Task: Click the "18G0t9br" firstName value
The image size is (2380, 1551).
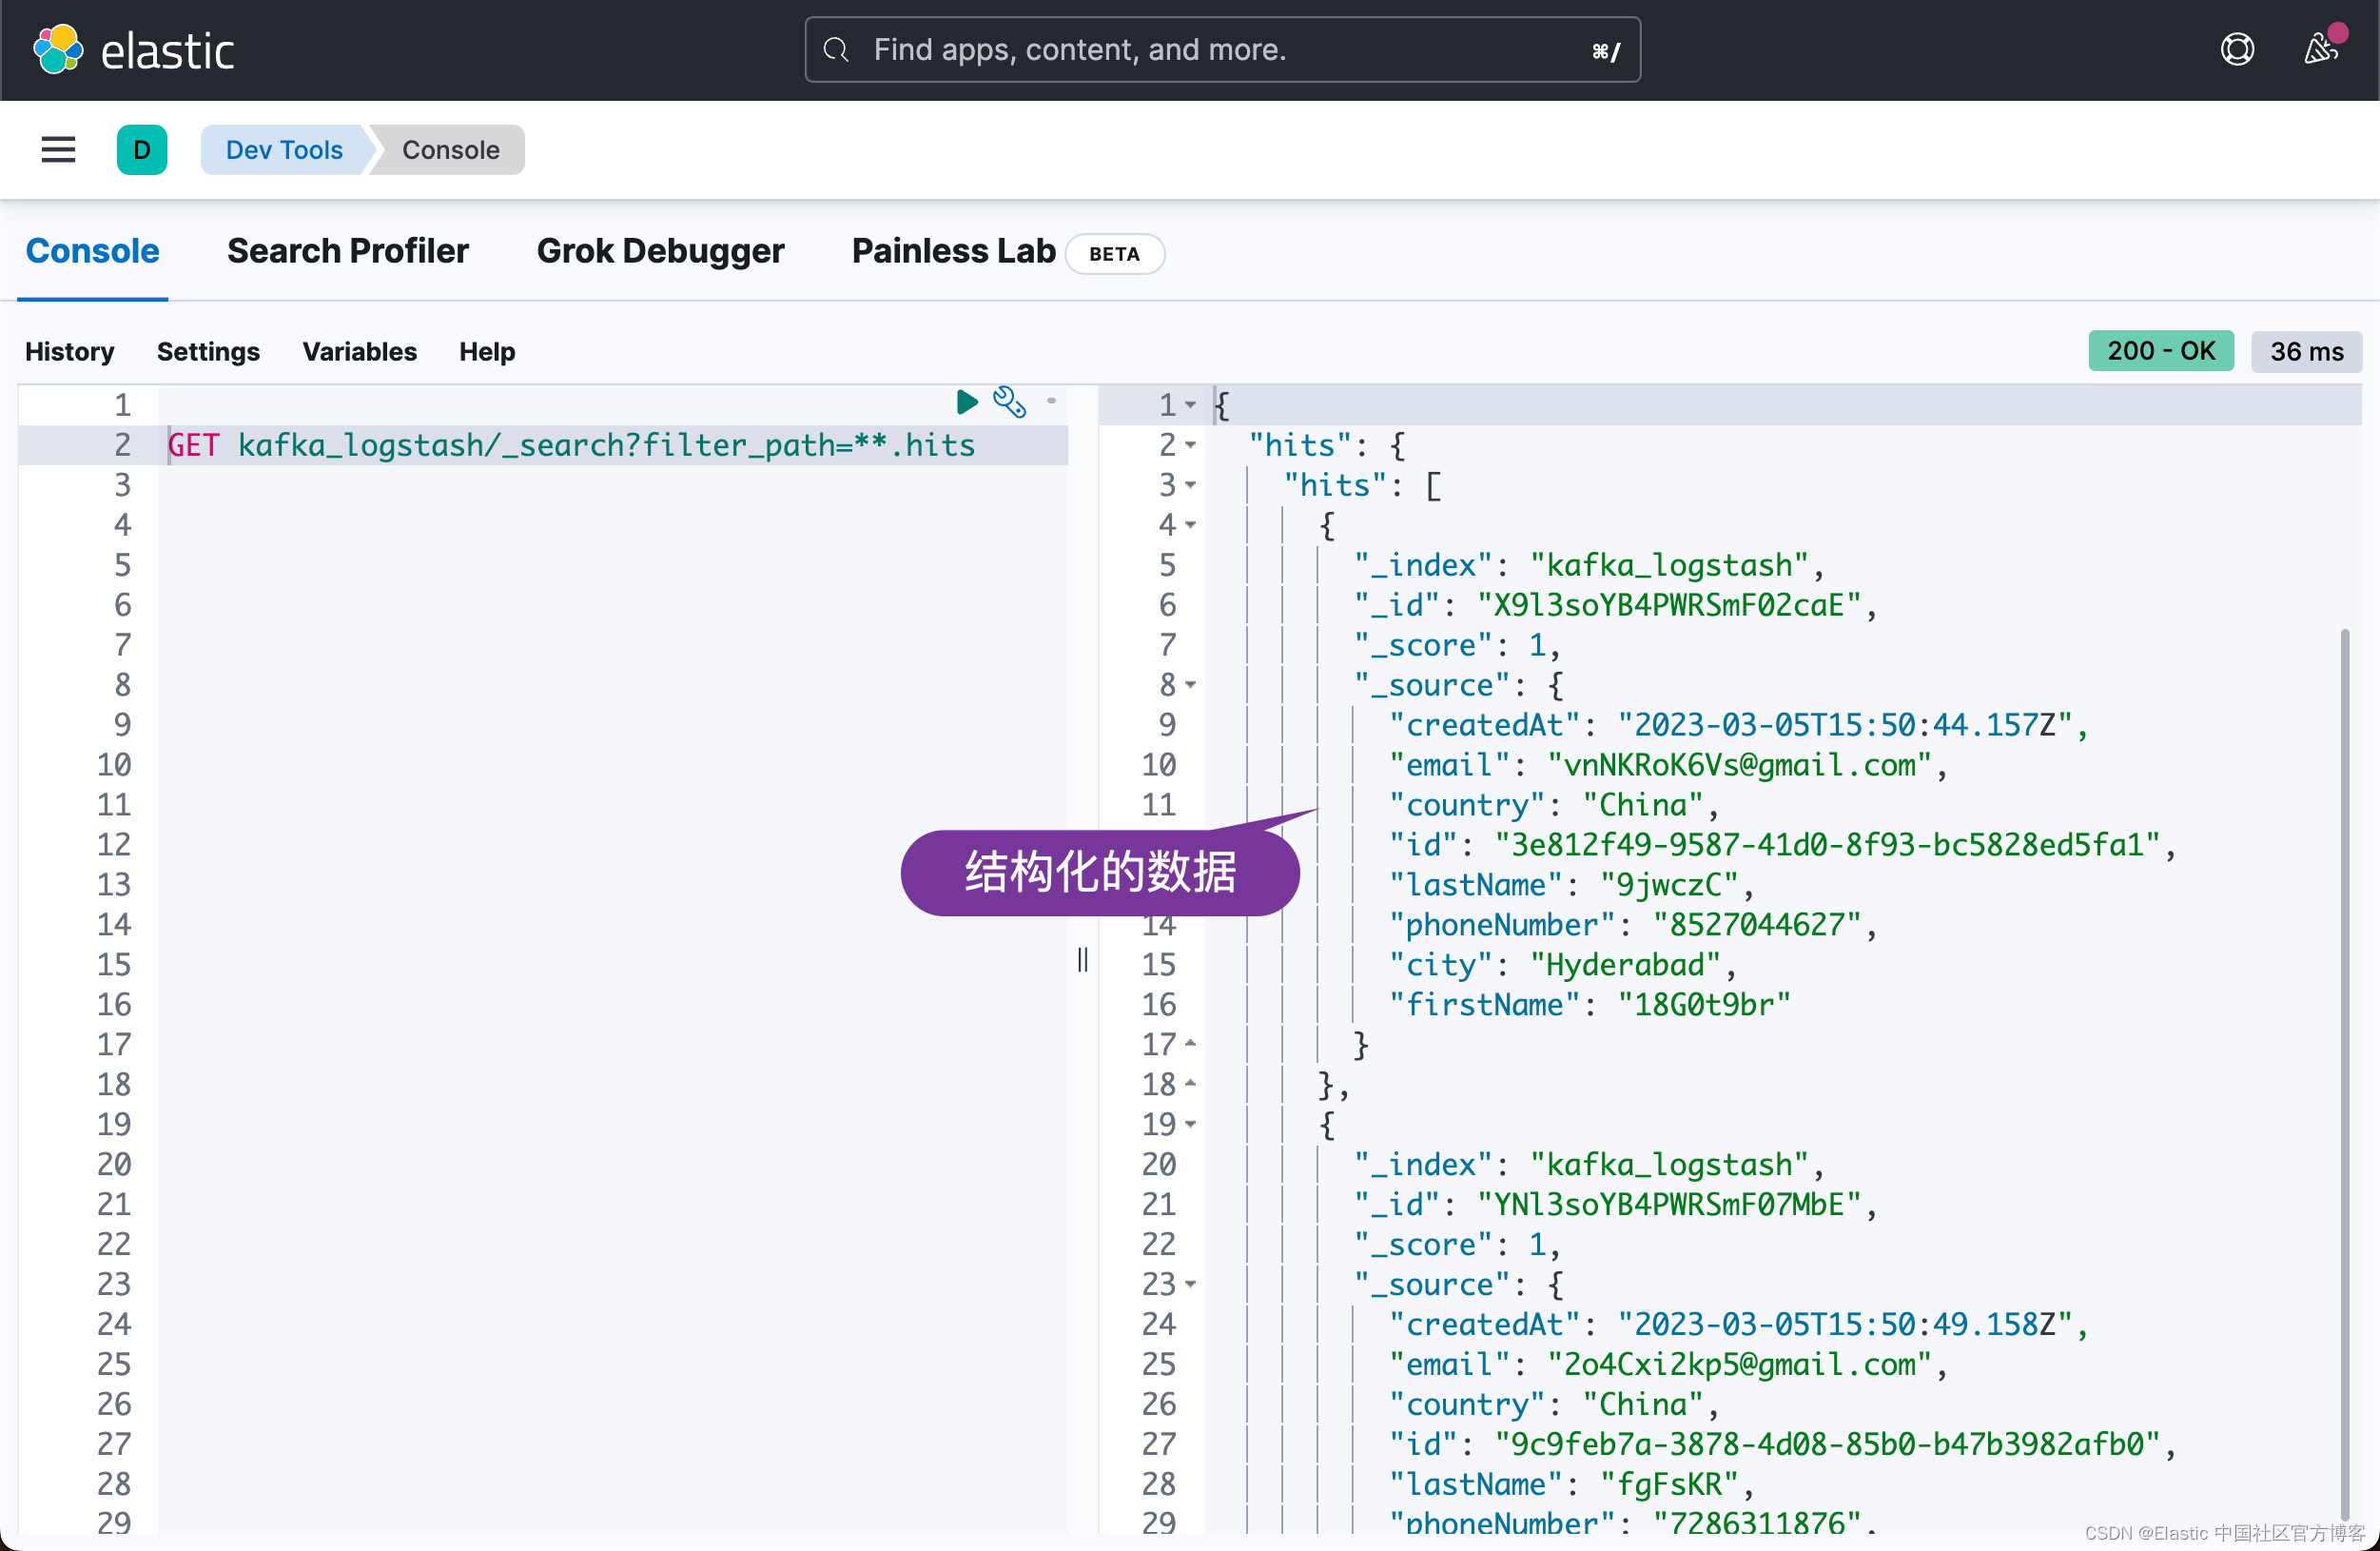Action: tap(1704, 1005)
